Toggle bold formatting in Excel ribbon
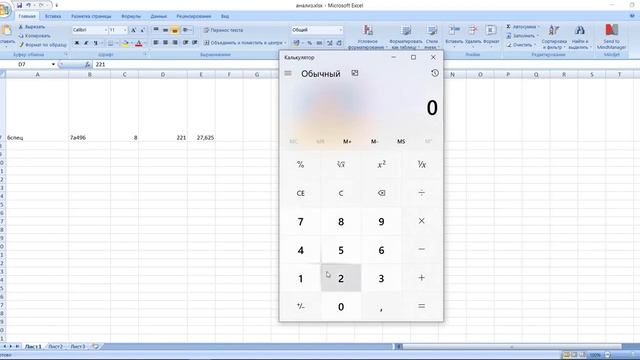Image resolution: width=640 pixels, height=360 pixels. (76, 43)
